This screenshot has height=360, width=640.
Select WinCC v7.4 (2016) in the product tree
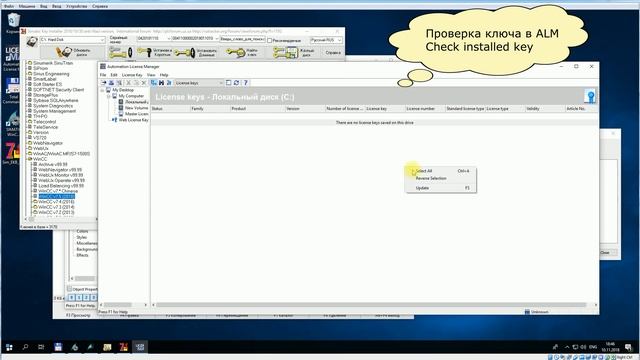(56, 202)
